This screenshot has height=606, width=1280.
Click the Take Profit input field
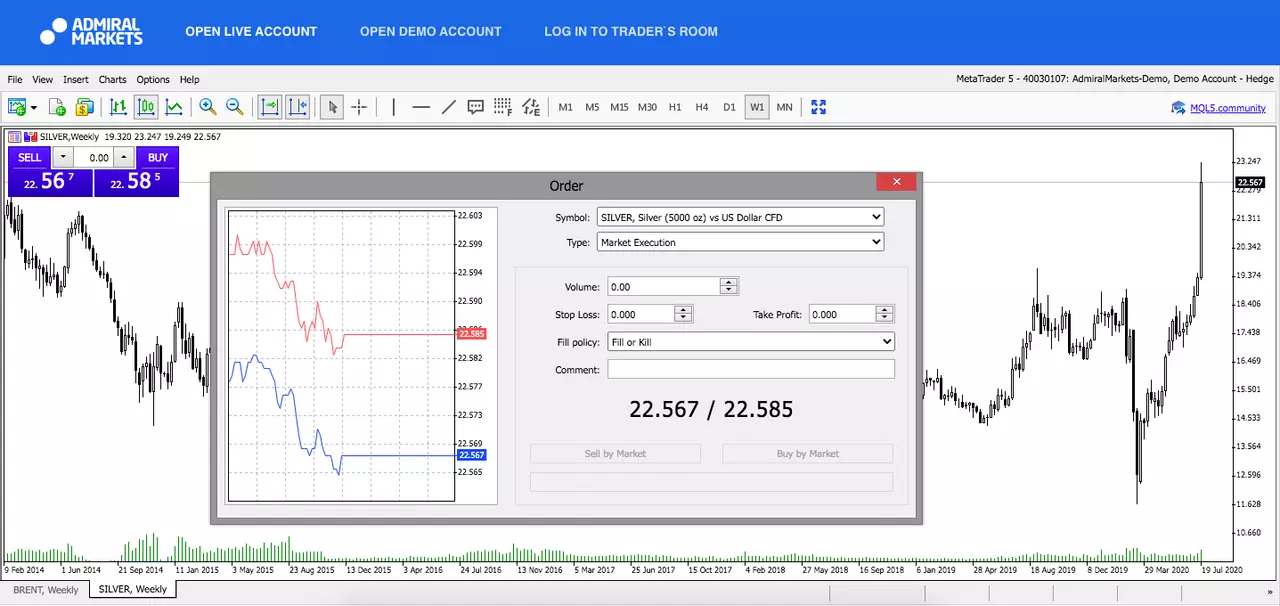click(843, 314)
